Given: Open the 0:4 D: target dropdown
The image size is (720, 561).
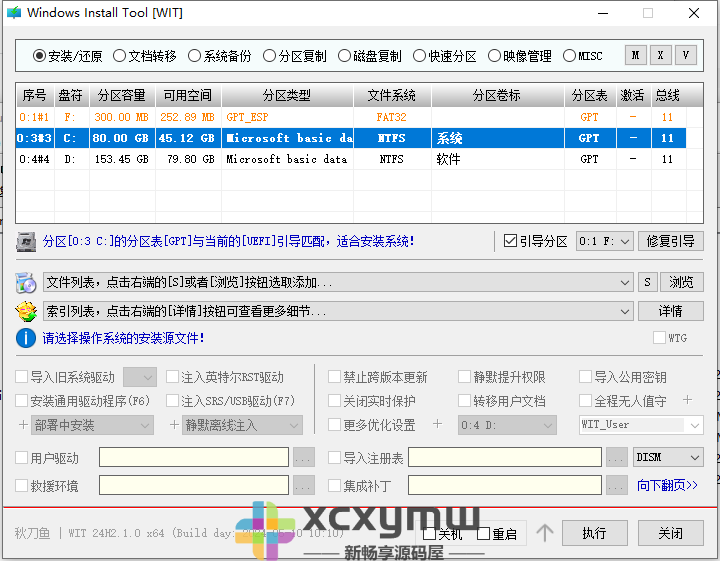Looking at the screenshot, I should coord(507,425).
